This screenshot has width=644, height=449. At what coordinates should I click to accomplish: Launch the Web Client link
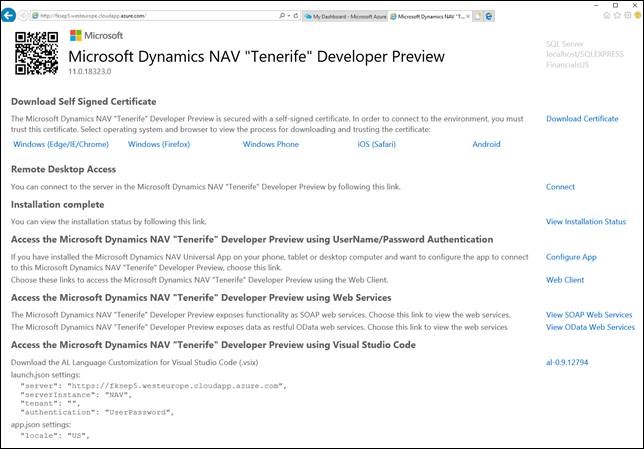click(x=565, y=280)
